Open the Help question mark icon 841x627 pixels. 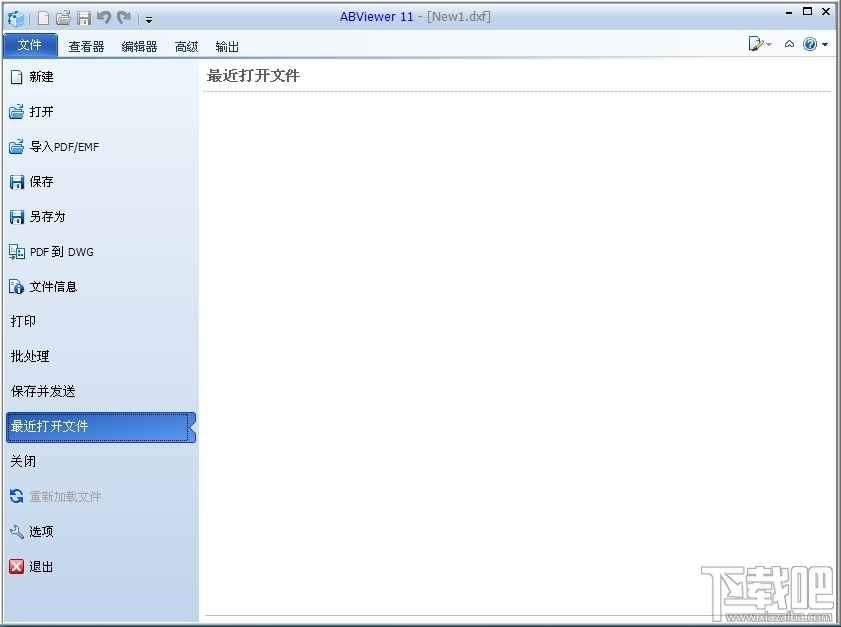pyautogui.click(x=809, y=44)
